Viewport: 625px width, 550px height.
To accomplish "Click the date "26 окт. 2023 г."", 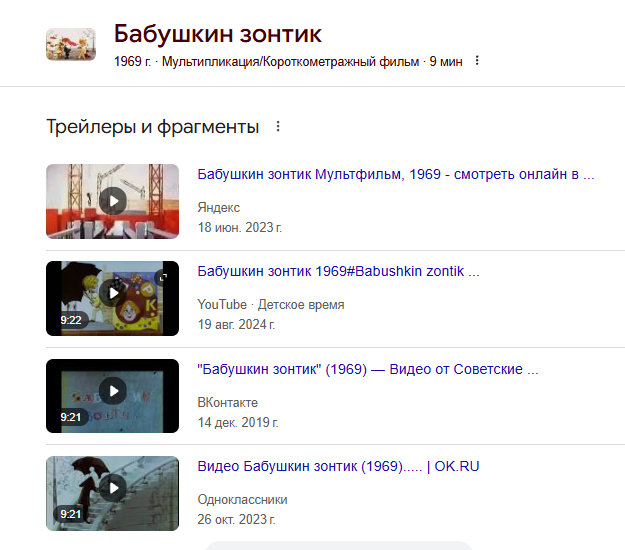I will click(x=236, y=519).
